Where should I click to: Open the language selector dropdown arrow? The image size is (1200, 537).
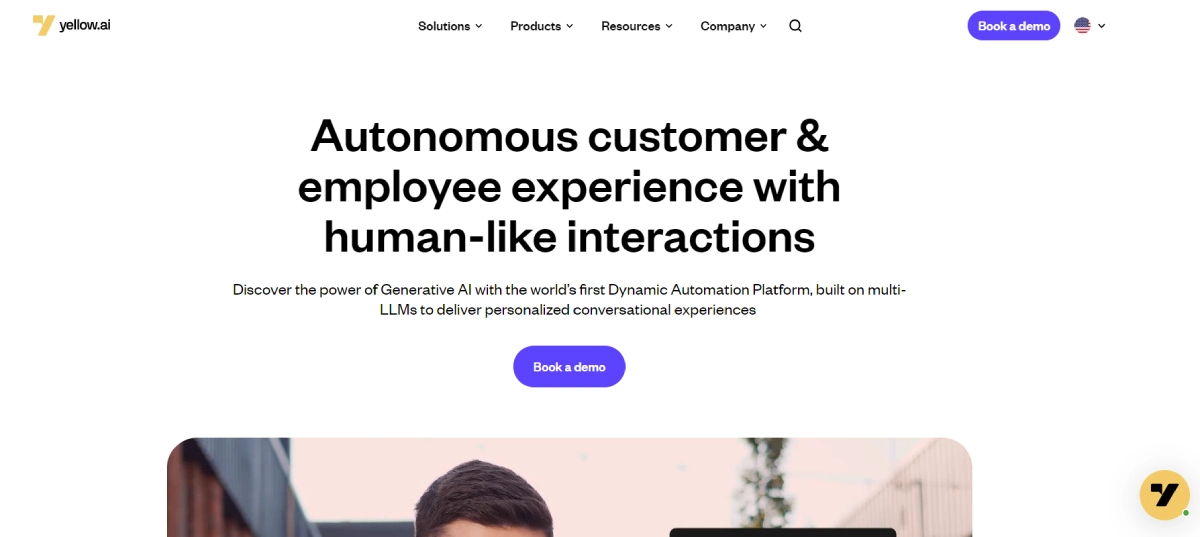pos(1102,26)
